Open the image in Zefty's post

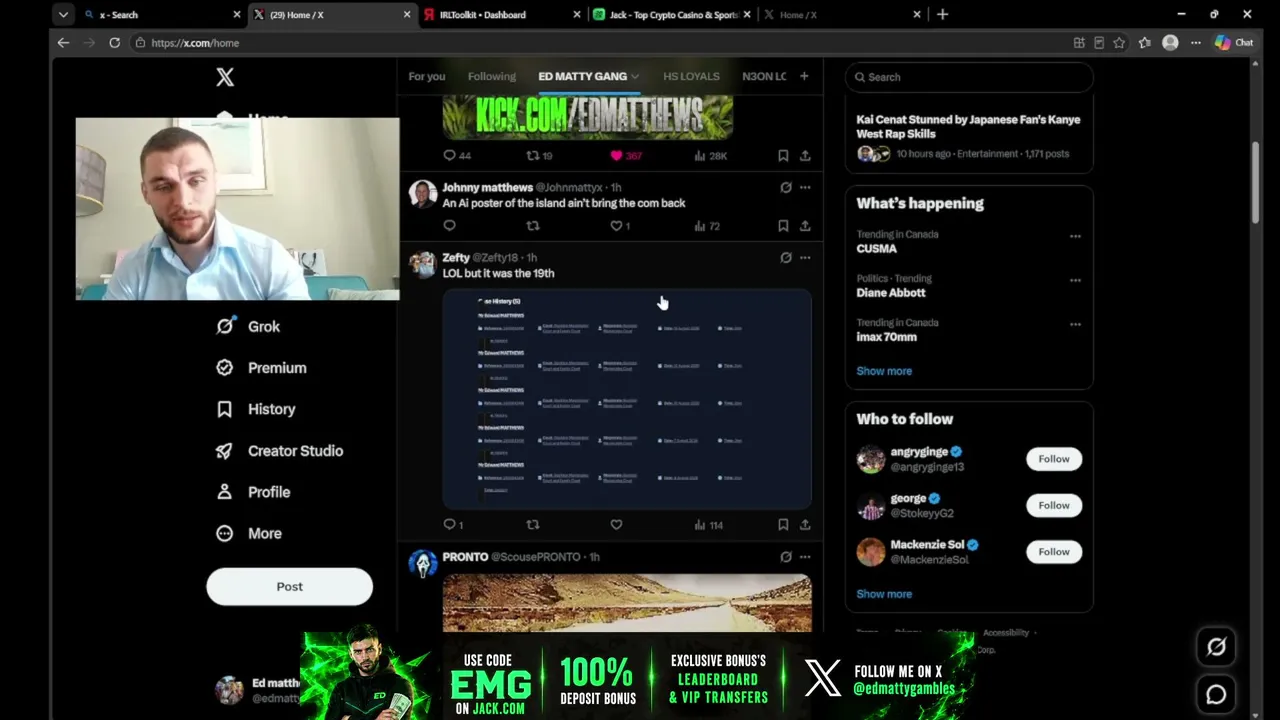627,399
